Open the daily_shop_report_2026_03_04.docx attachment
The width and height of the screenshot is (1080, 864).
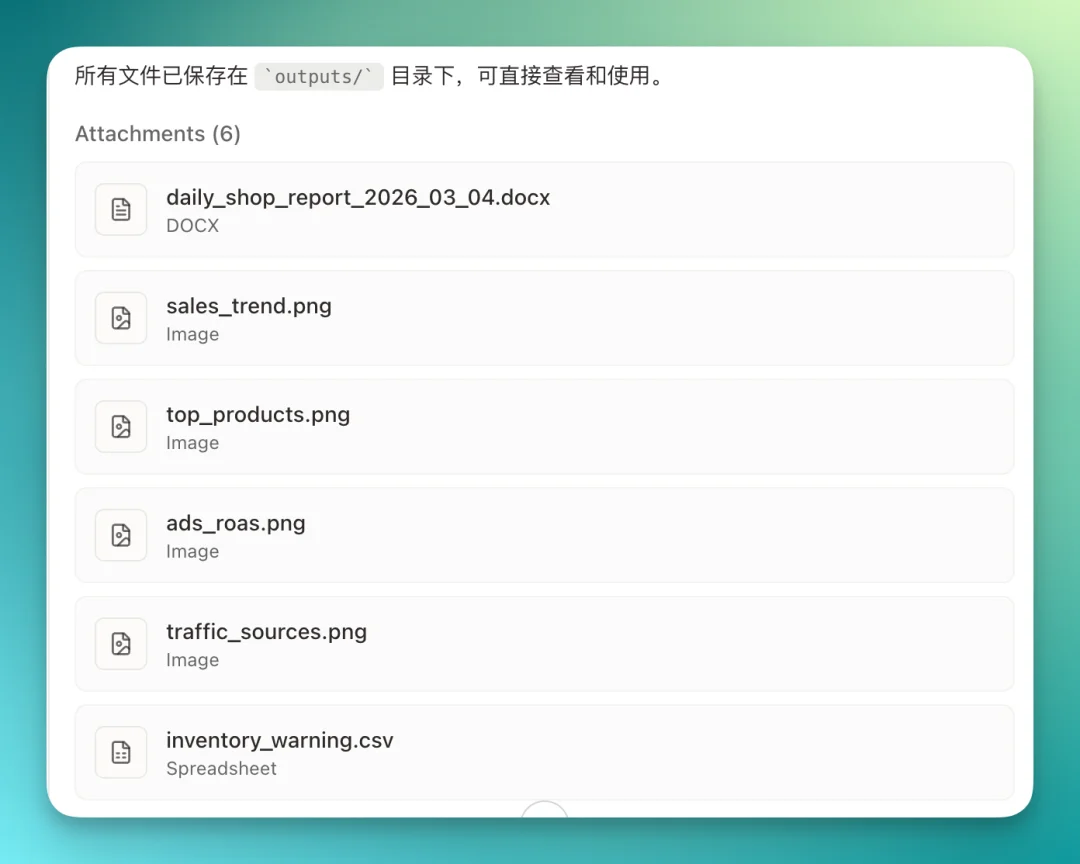click(x=545, y=210)
